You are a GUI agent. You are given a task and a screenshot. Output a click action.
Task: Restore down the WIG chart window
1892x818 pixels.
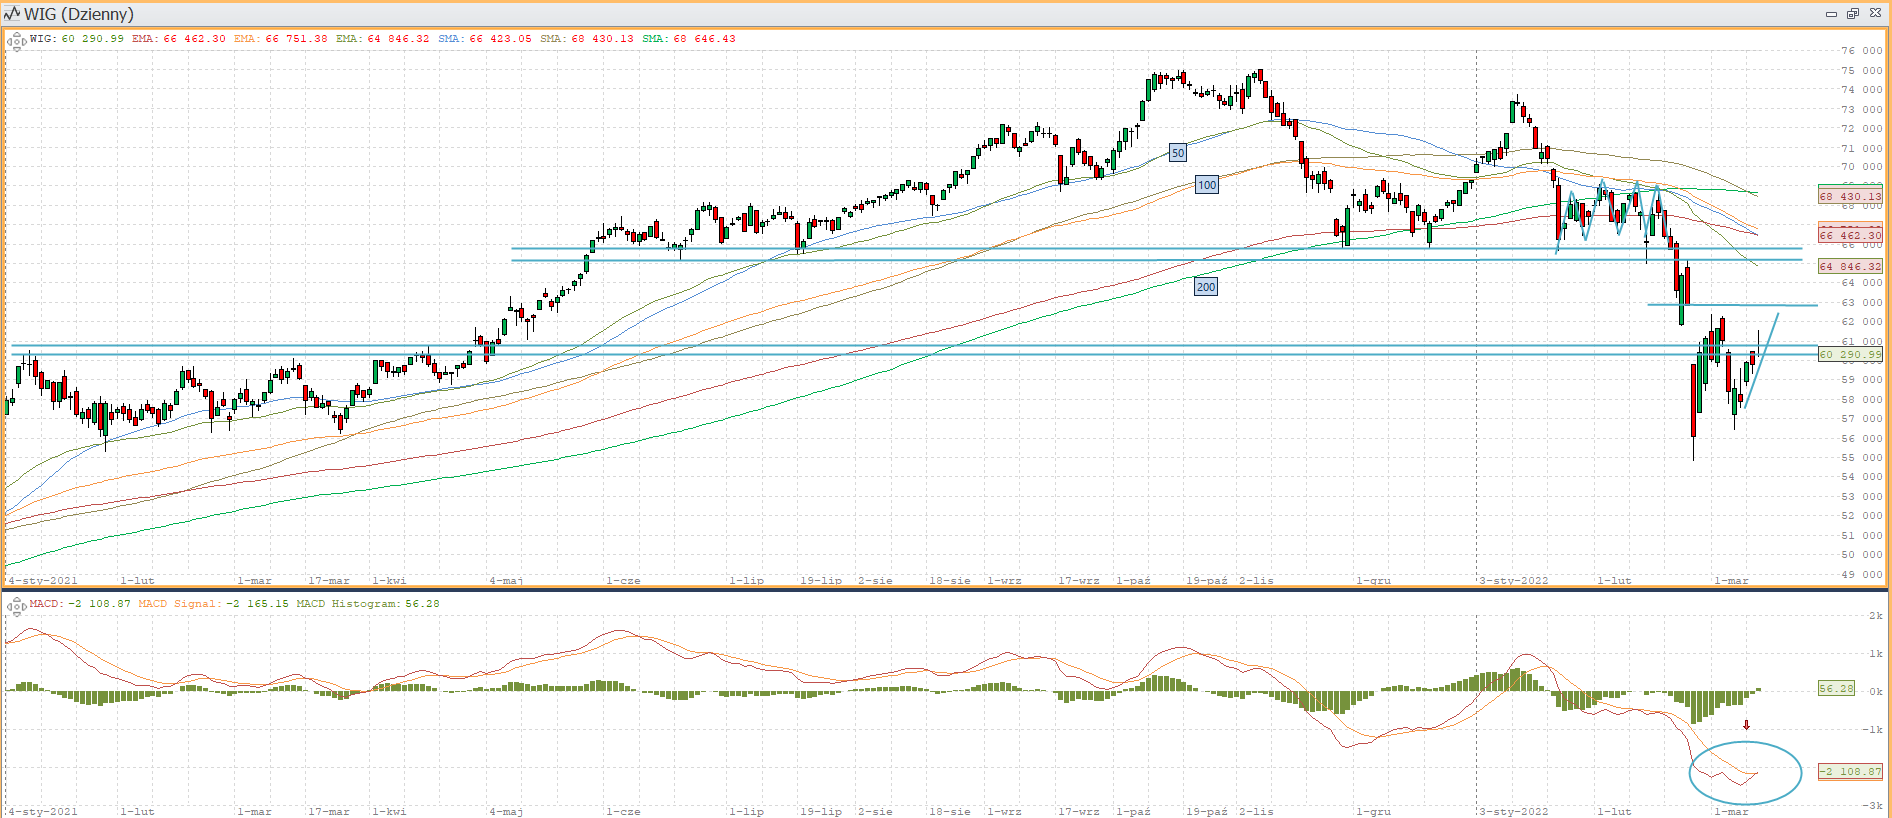pos(1852,14)
